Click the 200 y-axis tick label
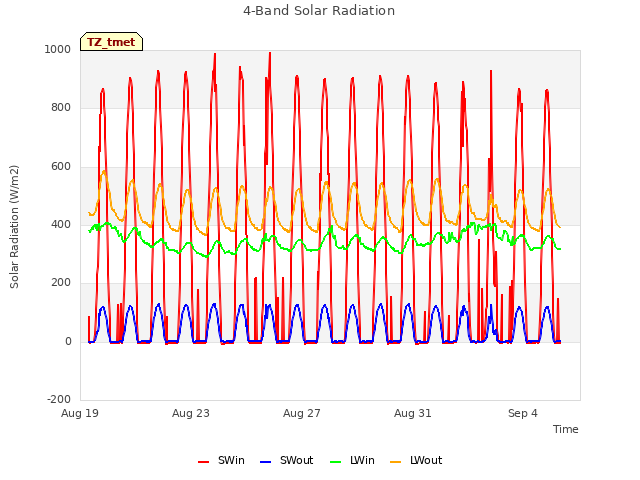This screenshot has height=480, width=640. click(x=61, y=283)
